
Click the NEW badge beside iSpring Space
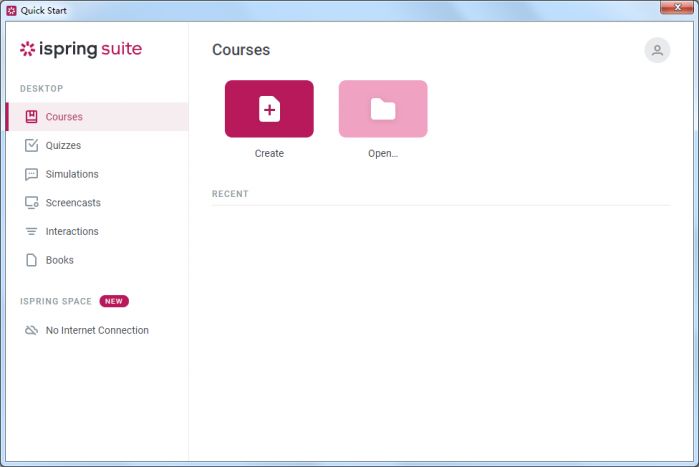coord(114,301)
